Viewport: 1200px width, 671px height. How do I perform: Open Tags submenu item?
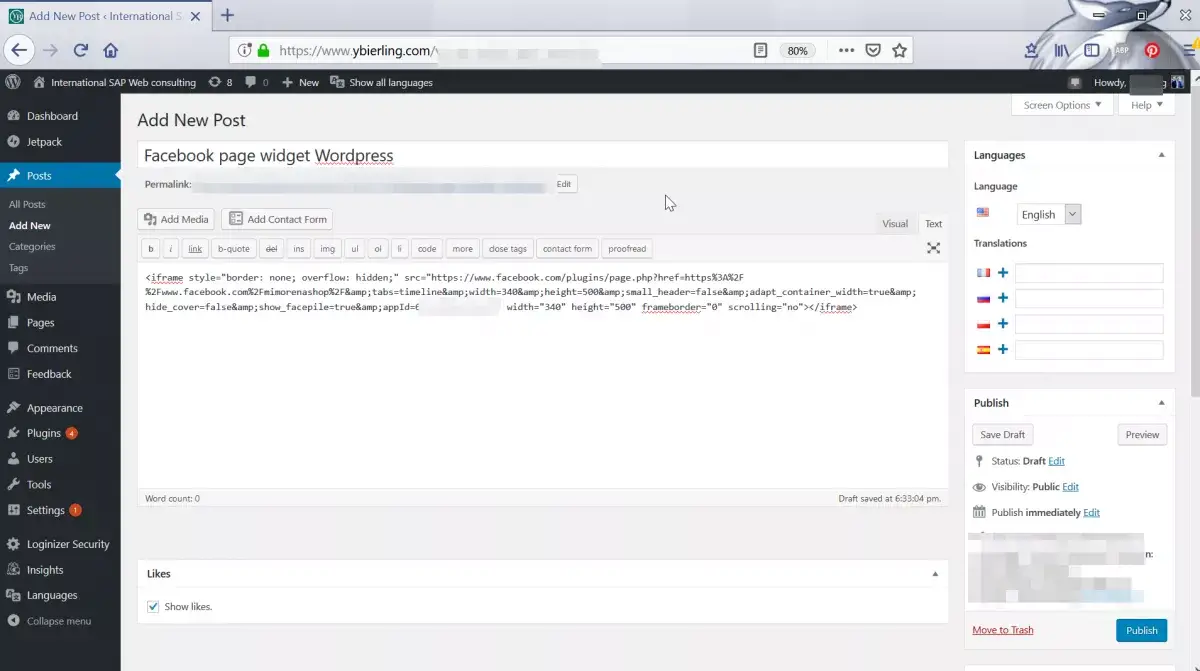pos(18,268)
